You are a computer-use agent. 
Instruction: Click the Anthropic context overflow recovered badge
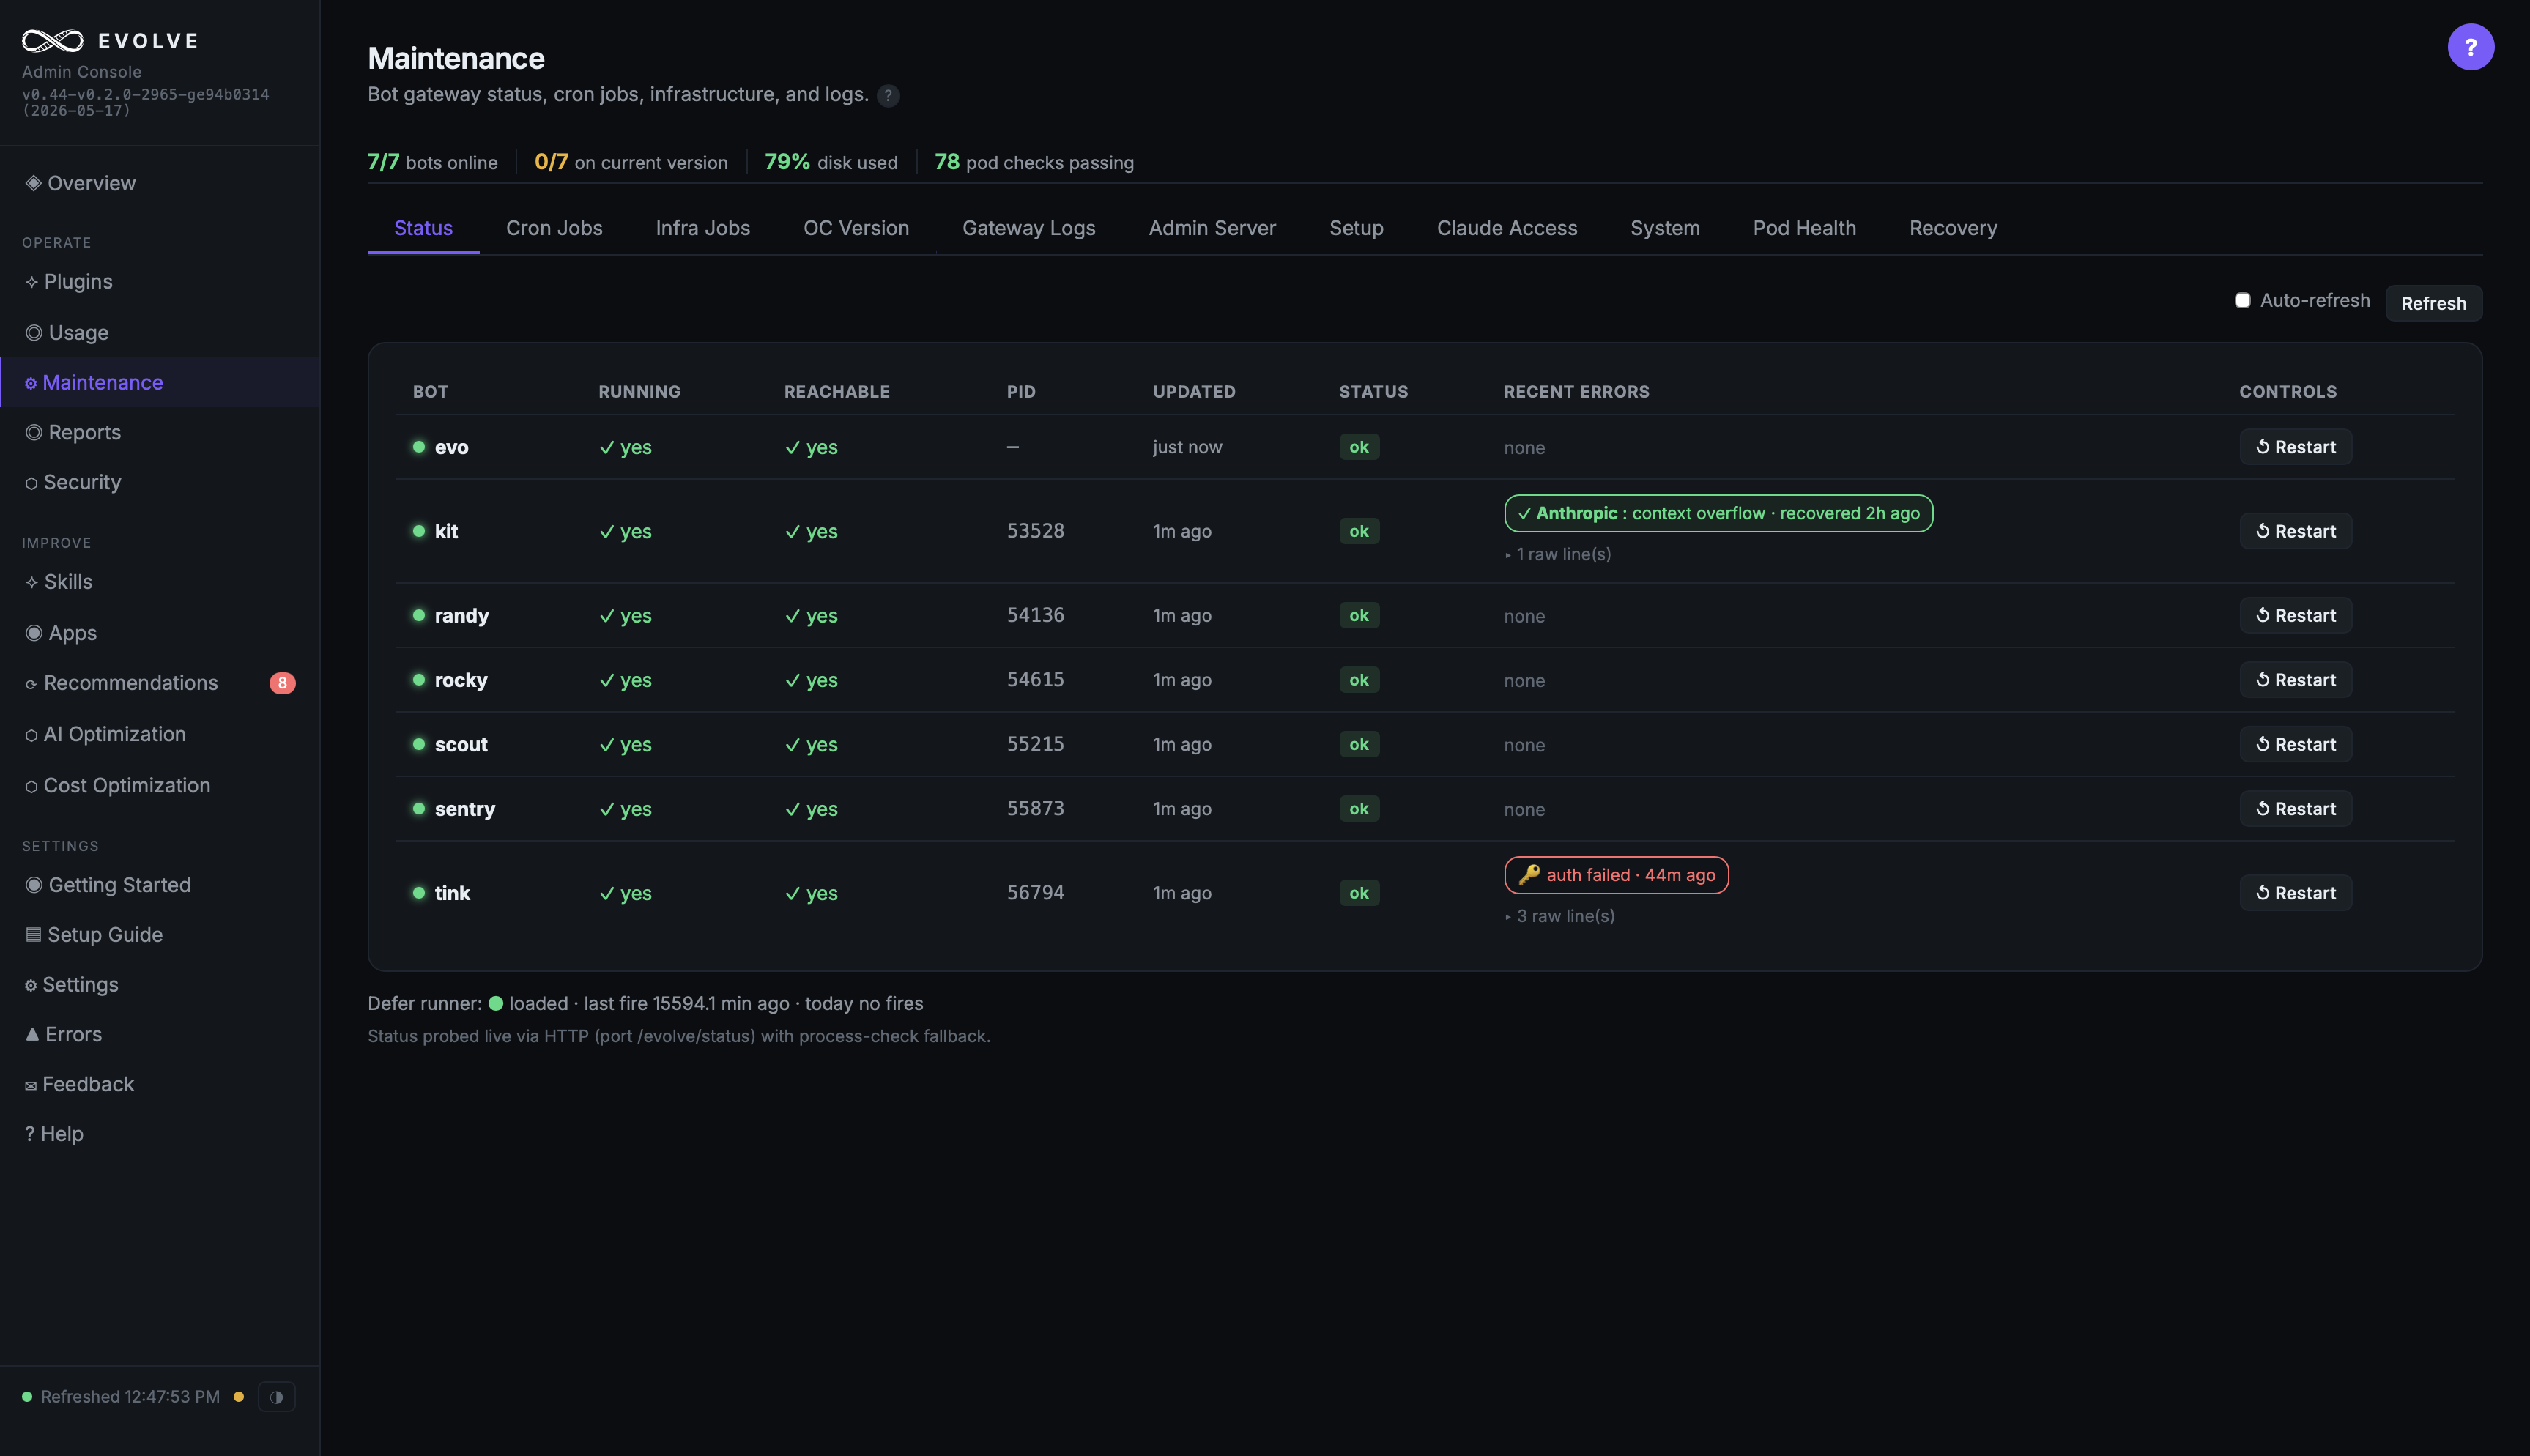pyautogui.click(x=1718, y=514)
